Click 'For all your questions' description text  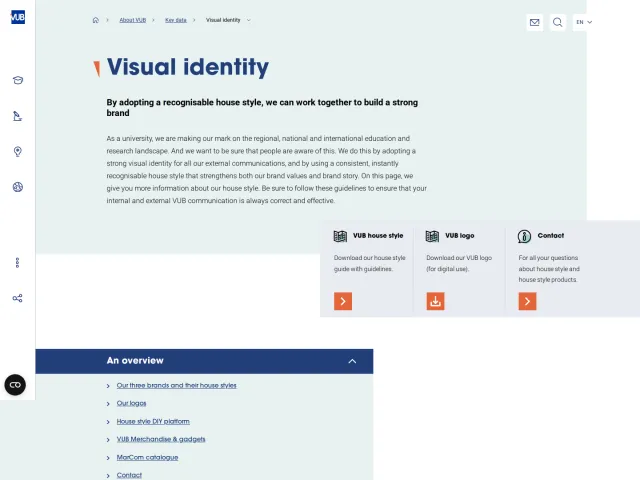549,269
